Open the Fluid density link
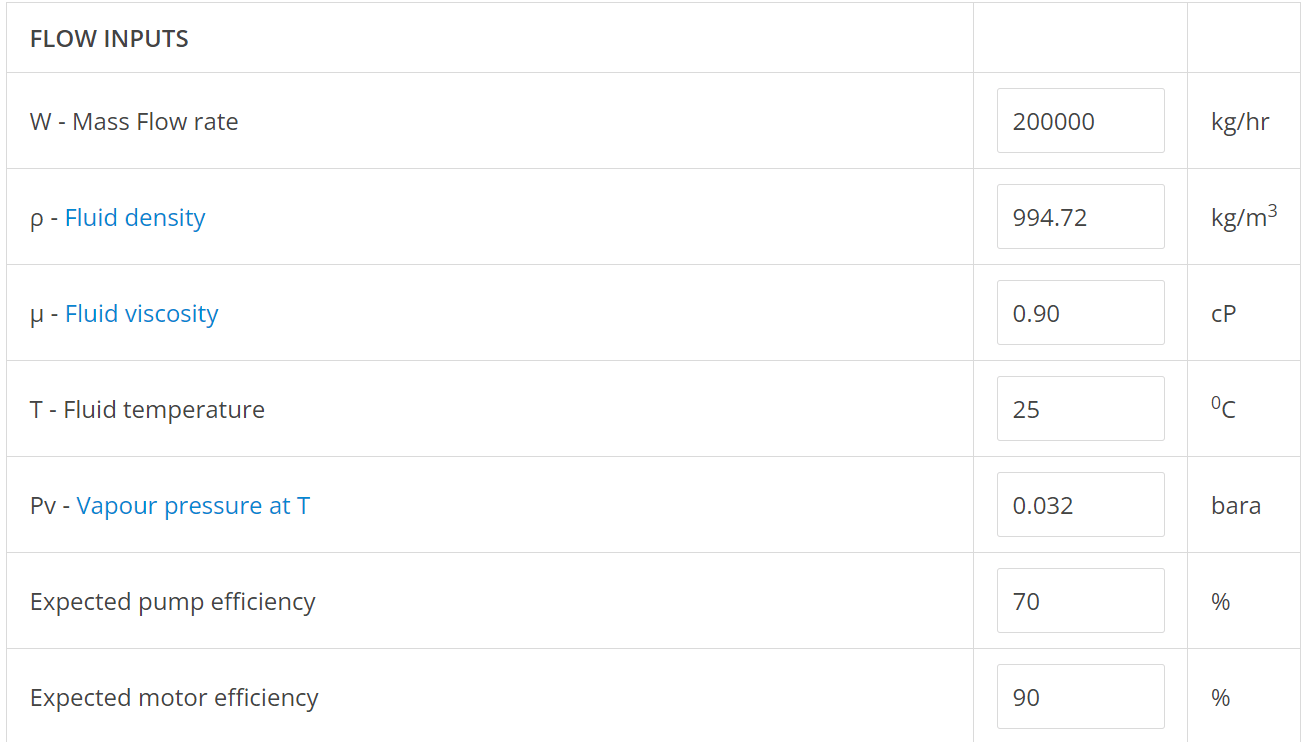Image resolution: width=1306 pixels, height=742 pixels. [135, 218]
